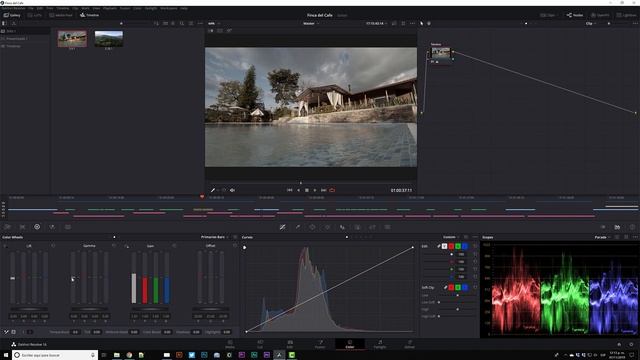Select the second gallery still of hills
Viewport: 640px width, 360px height.
pos(109,39)
